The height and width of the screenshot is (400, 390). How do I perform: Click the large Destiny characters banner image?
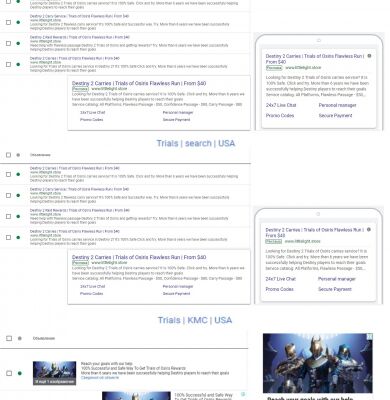(318, 363)
